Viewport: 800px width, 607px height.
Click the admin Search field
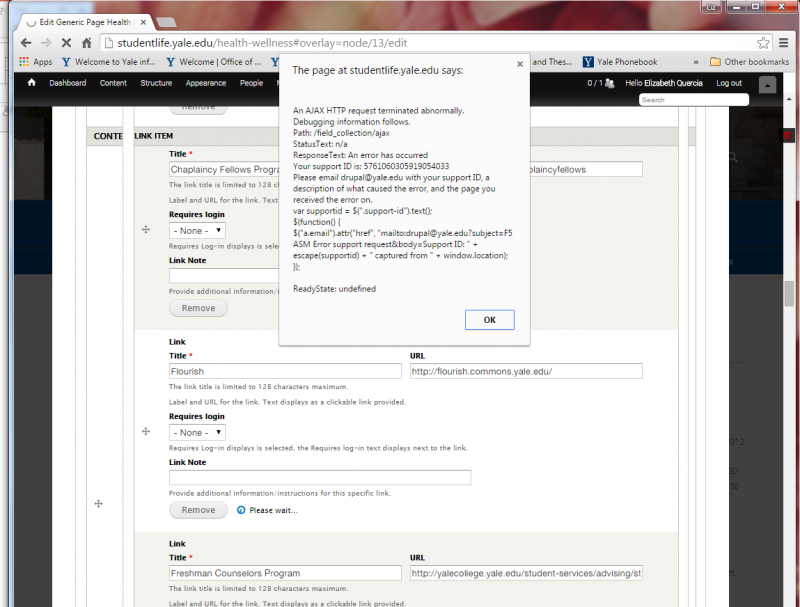tap(693, 100)
